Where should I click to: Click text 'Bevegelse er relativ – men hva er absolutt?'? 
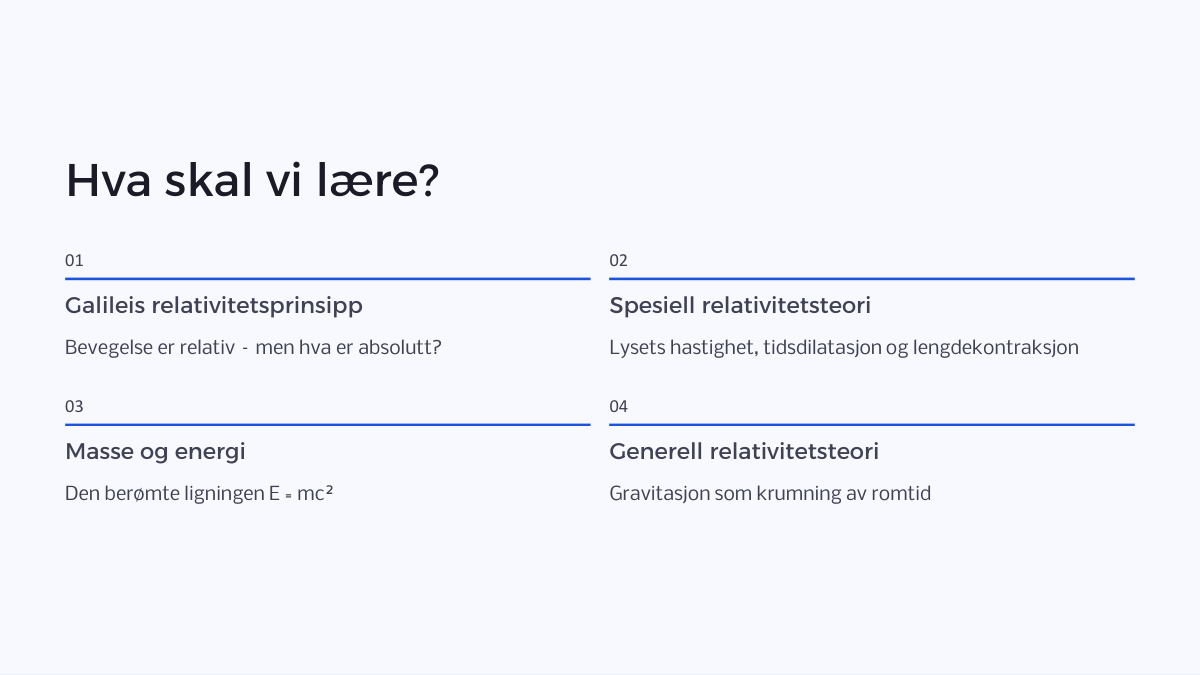point(253,348)
